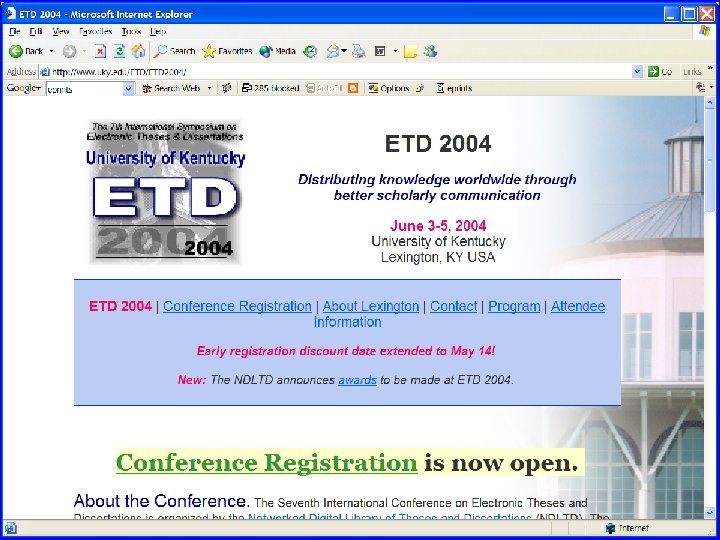
Task: Open the Forward history dropdown arrow
Action: (x=84, y=51)
